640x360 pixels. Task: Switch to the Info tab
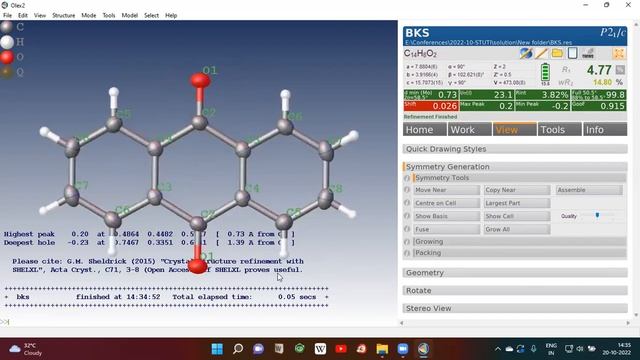pos(605,129)
